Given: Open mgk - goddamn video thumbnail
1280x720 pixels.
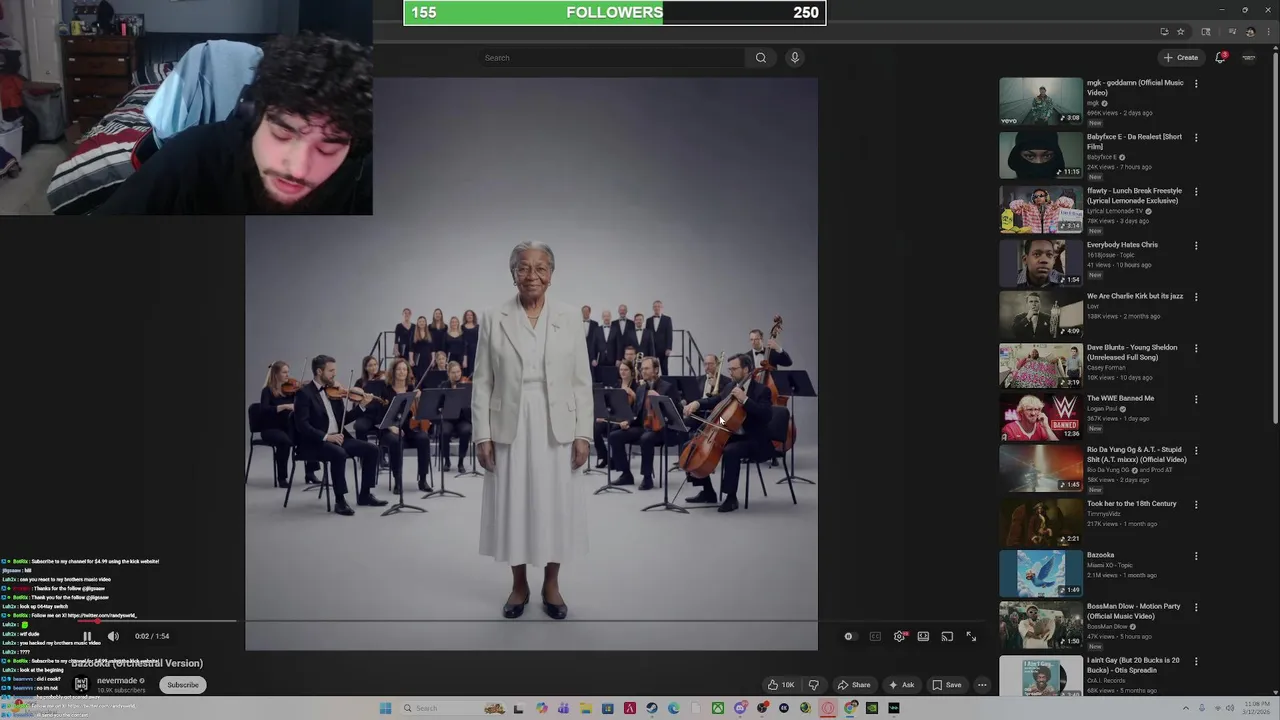Looking at the screenshot, I should point(1041,101).
